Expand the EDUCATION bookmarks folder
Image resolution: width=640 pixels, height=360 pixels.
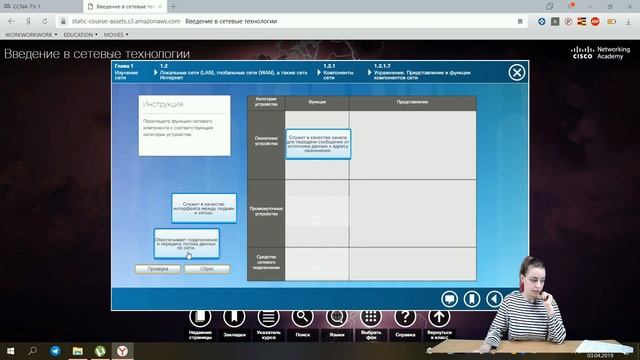80,35
